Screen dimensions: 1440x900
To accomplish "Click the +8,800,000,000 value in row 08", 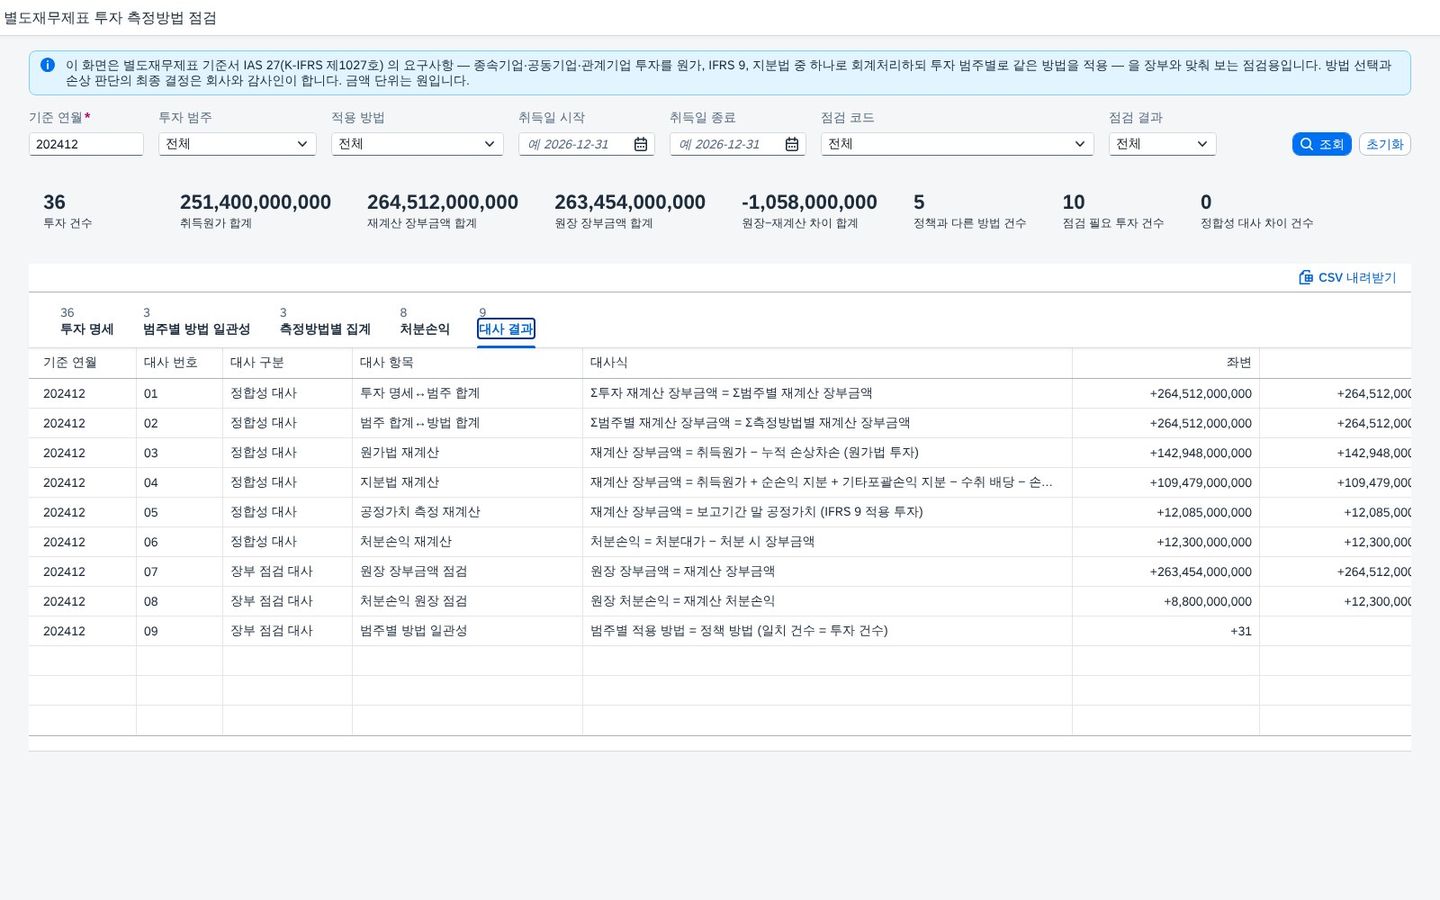I will coord(1207,602).
